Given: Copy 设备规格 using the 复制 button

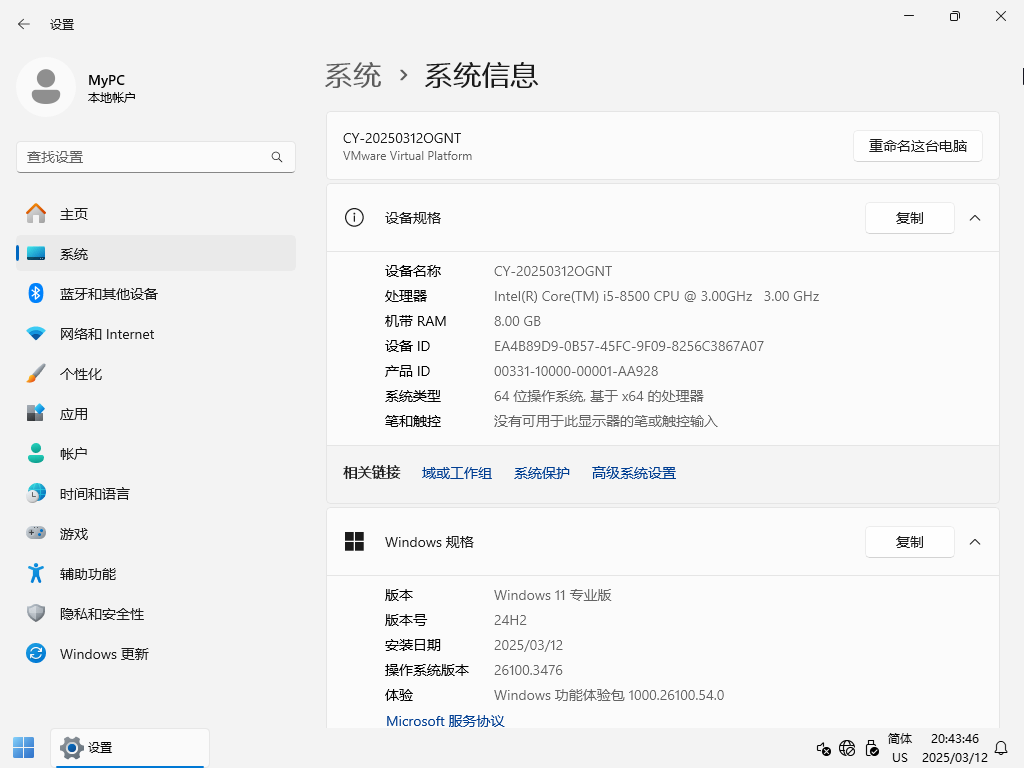Looking at the screenshot, I should pos(909,217).
